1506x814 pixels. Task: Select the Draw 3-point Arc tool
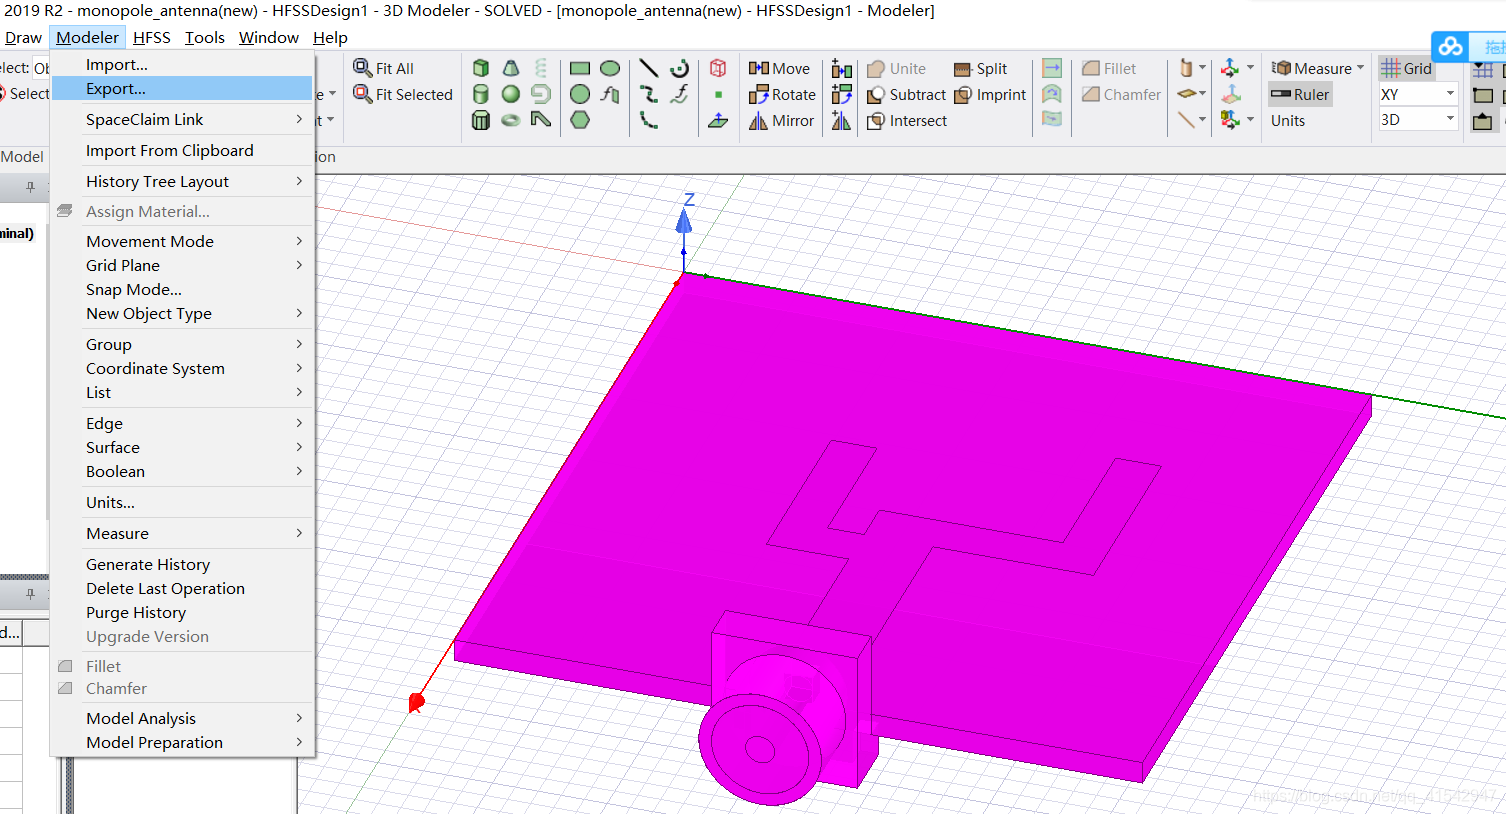[x=649, y=120]
